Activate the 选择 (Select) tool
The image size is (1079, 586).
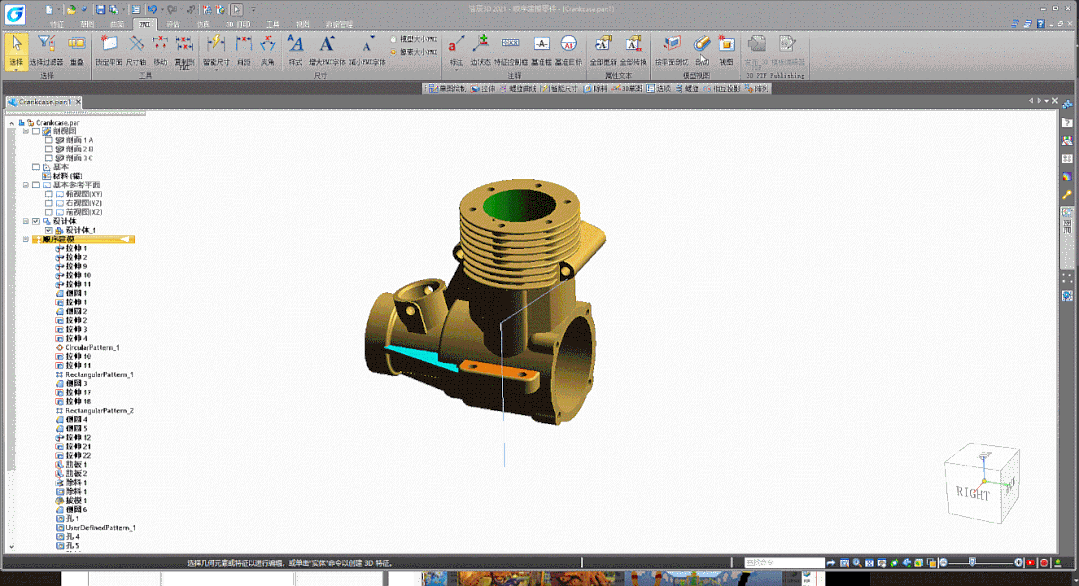[17, 50]
